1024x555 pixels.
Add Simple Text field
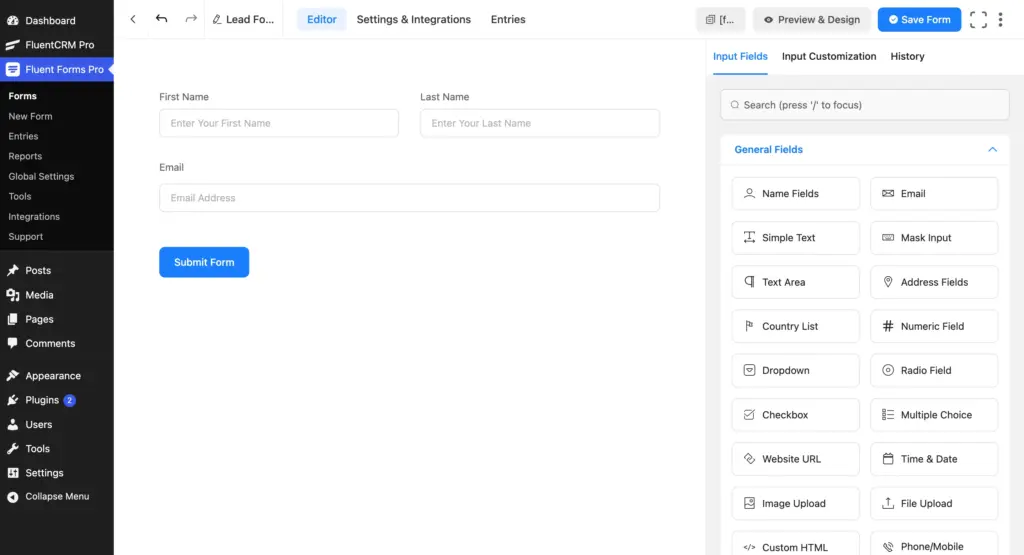(x=795, y=238)
